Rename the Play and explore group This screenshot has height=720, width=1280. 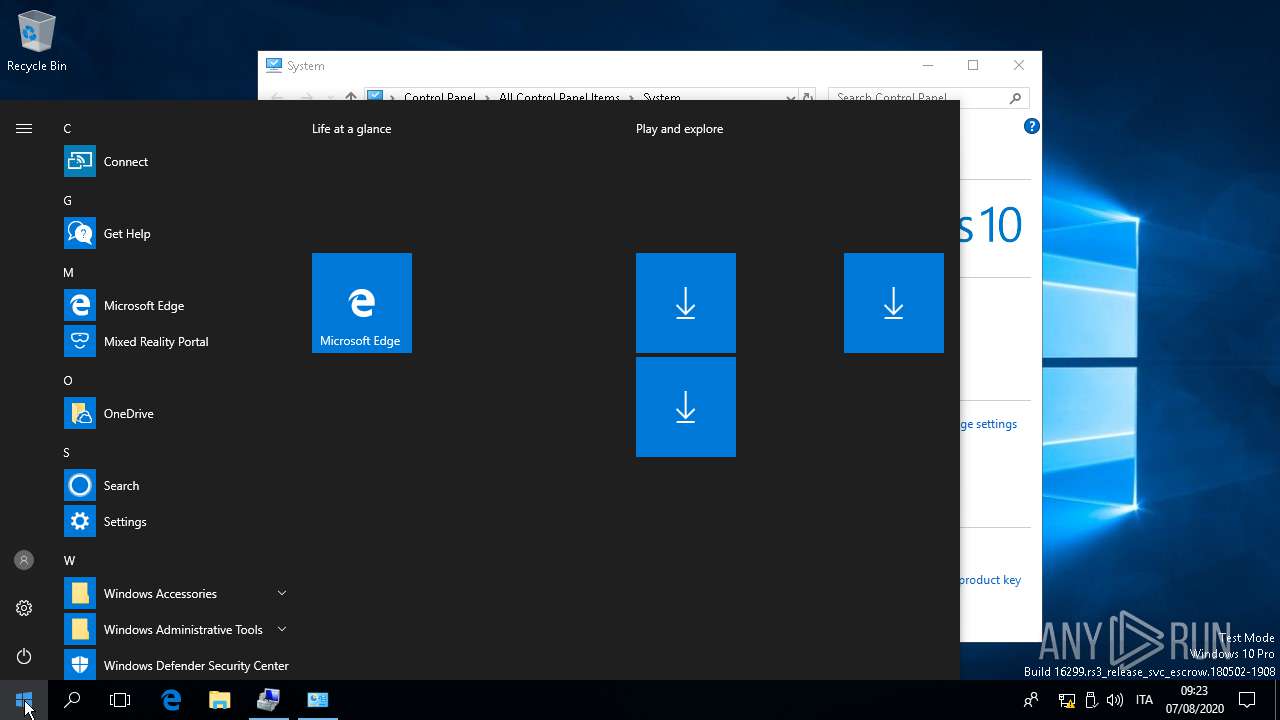pyautogui.click(x=680, y=128)
